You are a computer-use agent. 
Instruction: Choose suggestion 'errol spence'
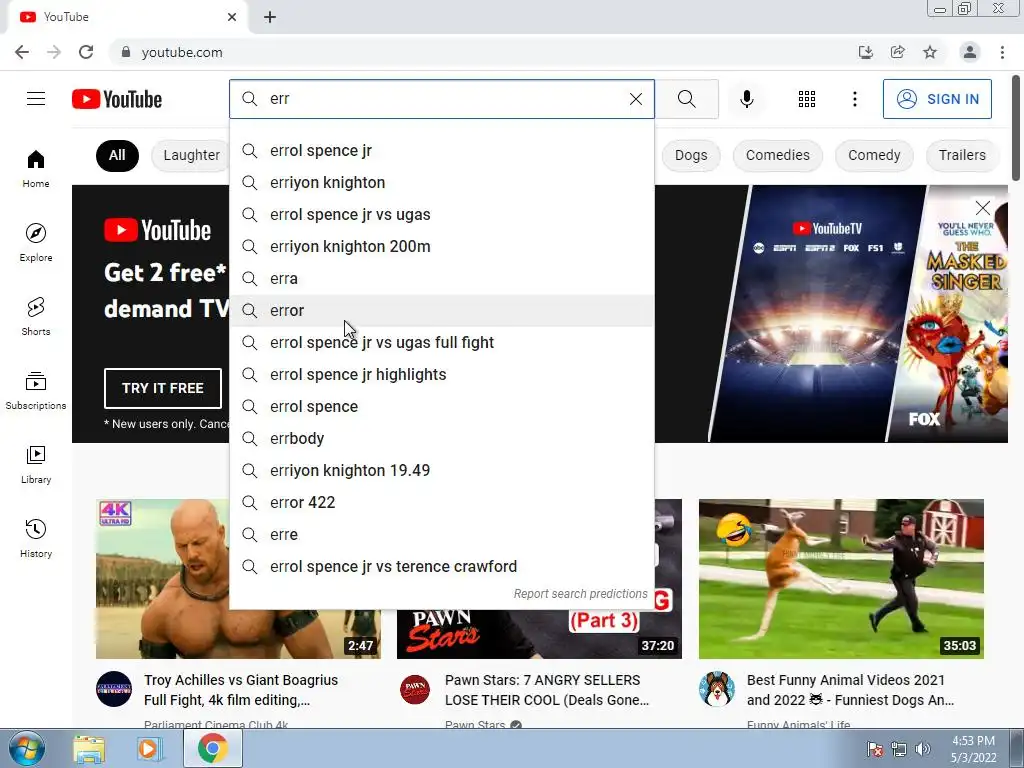441,406
